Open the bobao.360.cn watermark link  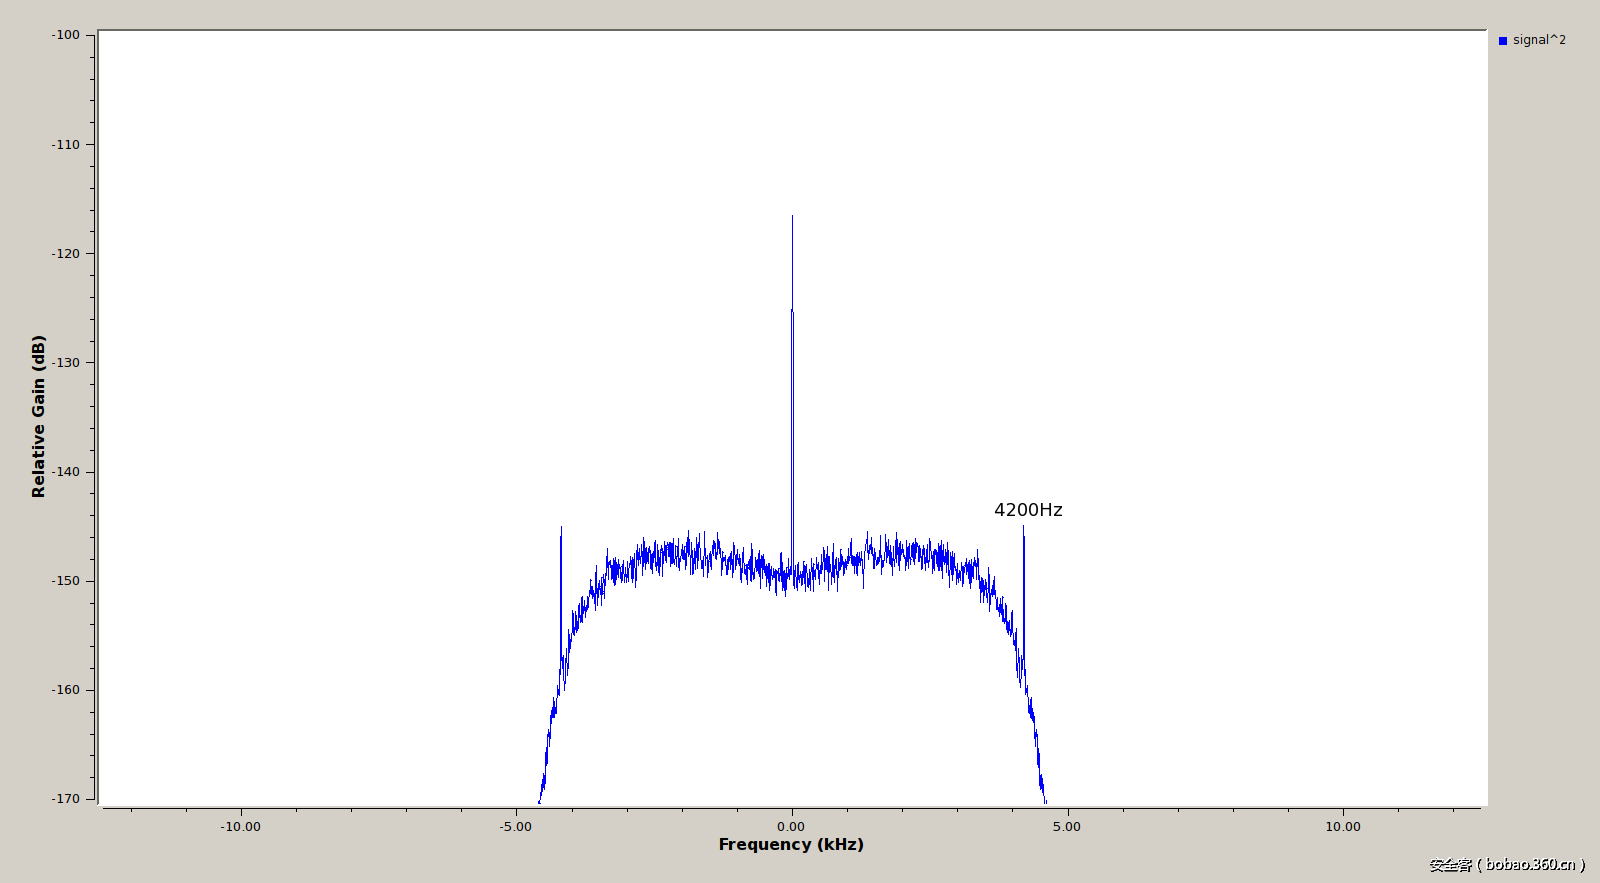click(x=1507, y=865)
